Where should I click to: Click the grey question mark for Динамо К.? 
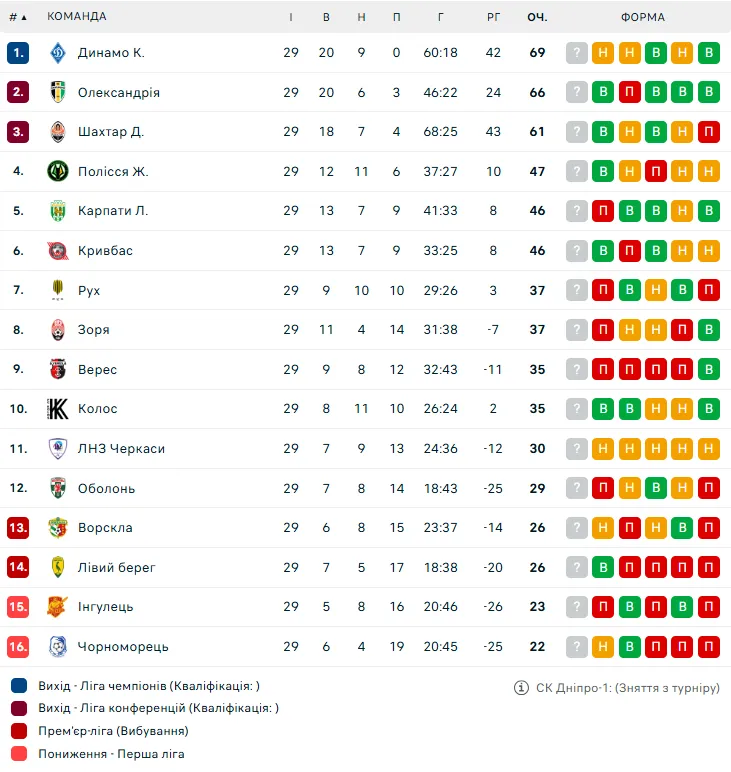[x=576, y=53]
